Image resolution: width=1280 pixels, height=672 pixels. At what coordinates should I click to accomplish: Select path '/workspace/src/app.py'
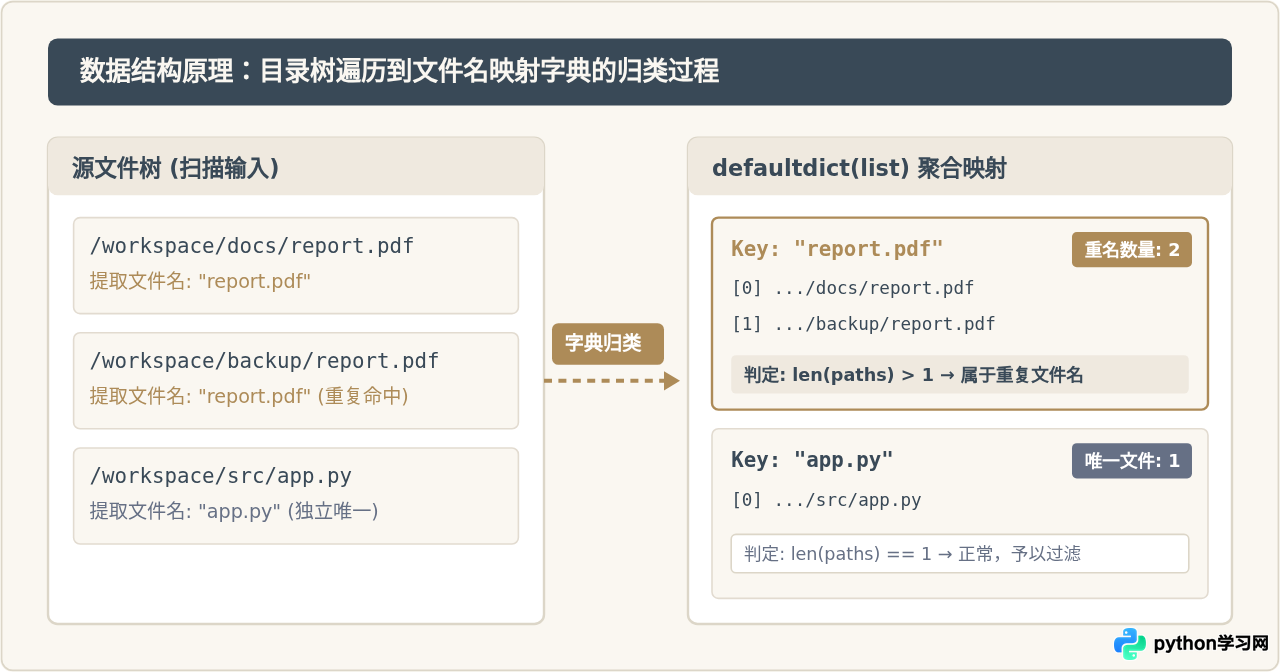click(x=221, y=476)
